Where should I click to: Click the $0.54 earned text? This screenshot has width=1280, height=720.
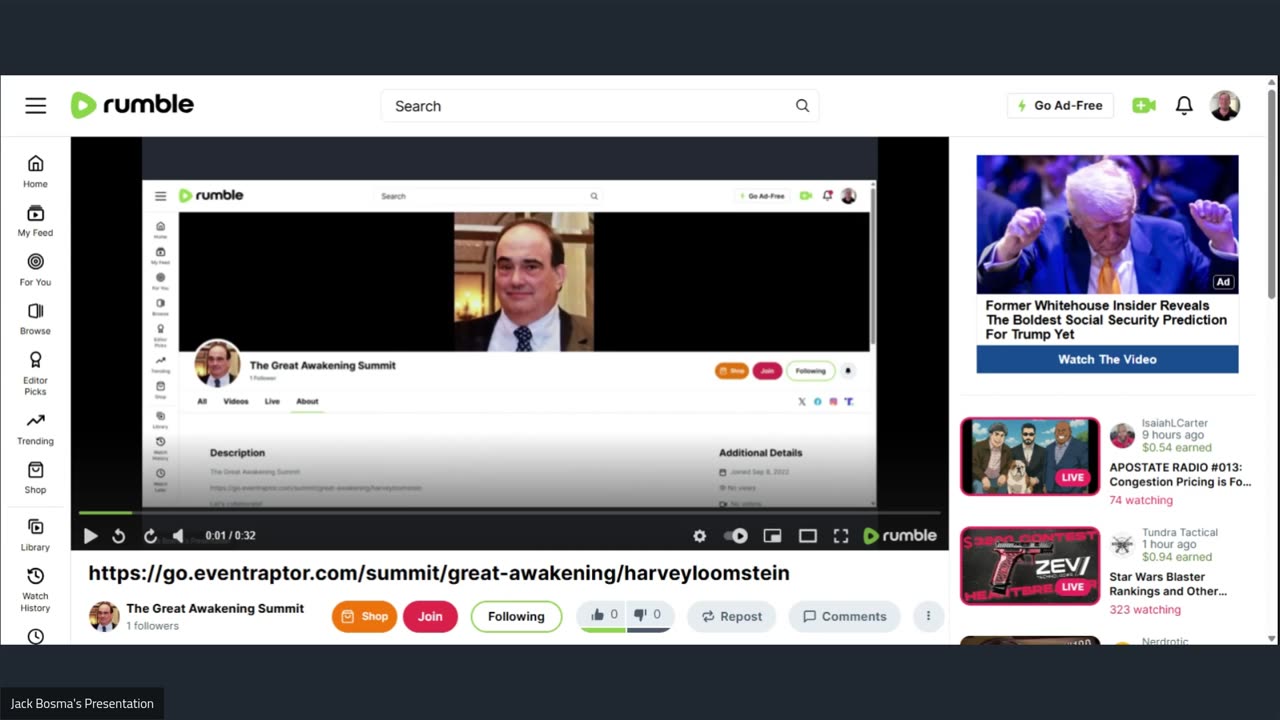[1177, 448]
